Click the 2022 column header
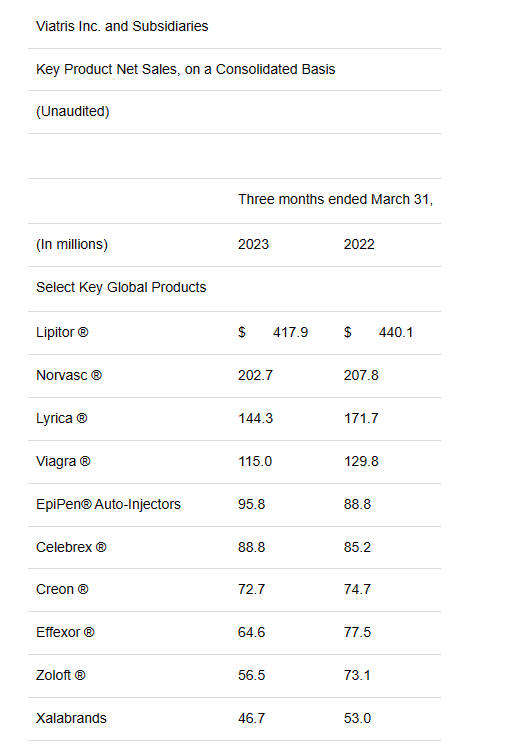Viewport: 506px width, 750px height. coord(359,244)
